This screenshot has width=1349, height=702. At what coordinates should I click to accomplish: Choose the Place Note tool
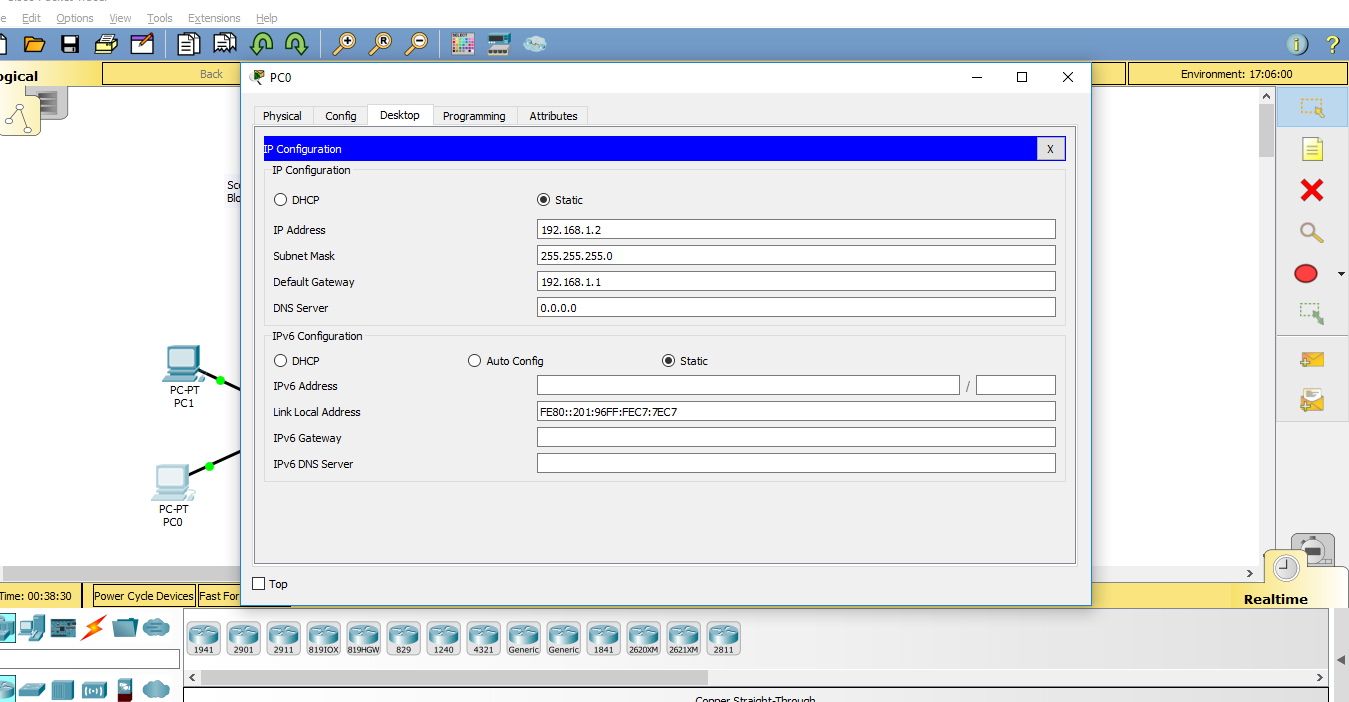(x=1312, y=149)
